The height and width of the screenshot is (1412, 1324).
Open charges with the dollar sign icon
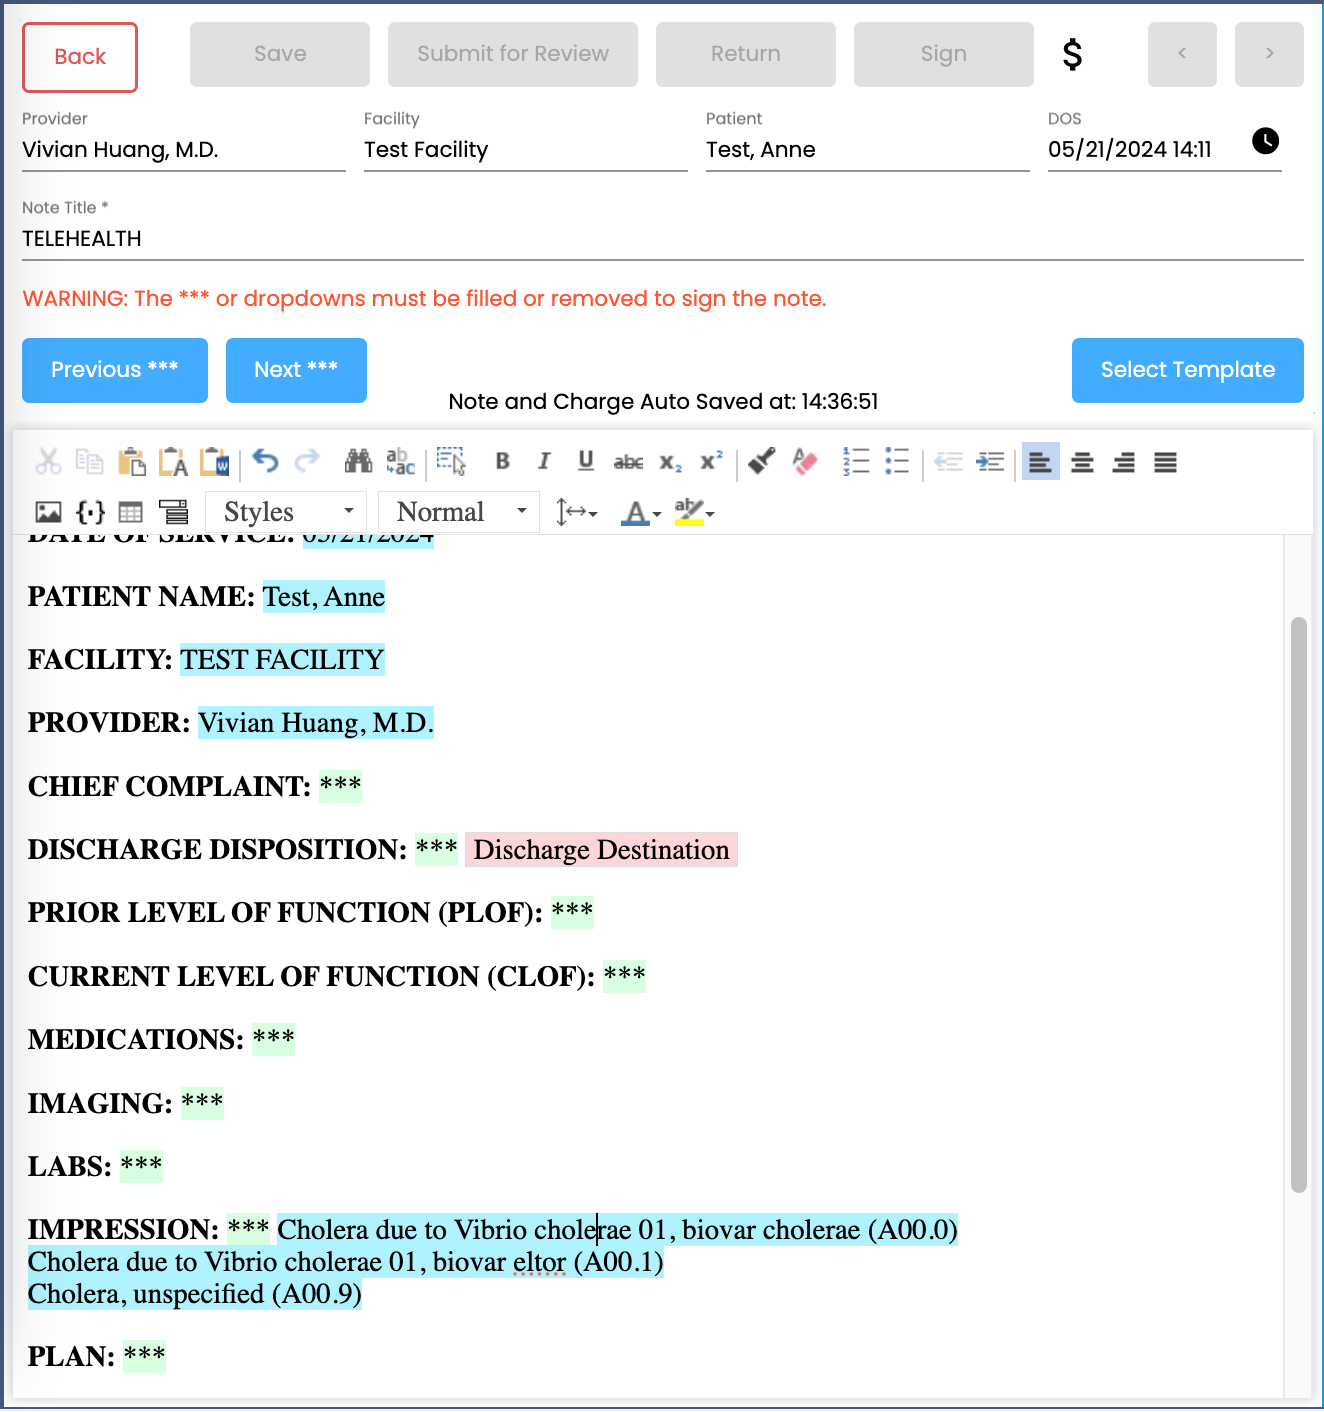click(x=1072, y=55)
